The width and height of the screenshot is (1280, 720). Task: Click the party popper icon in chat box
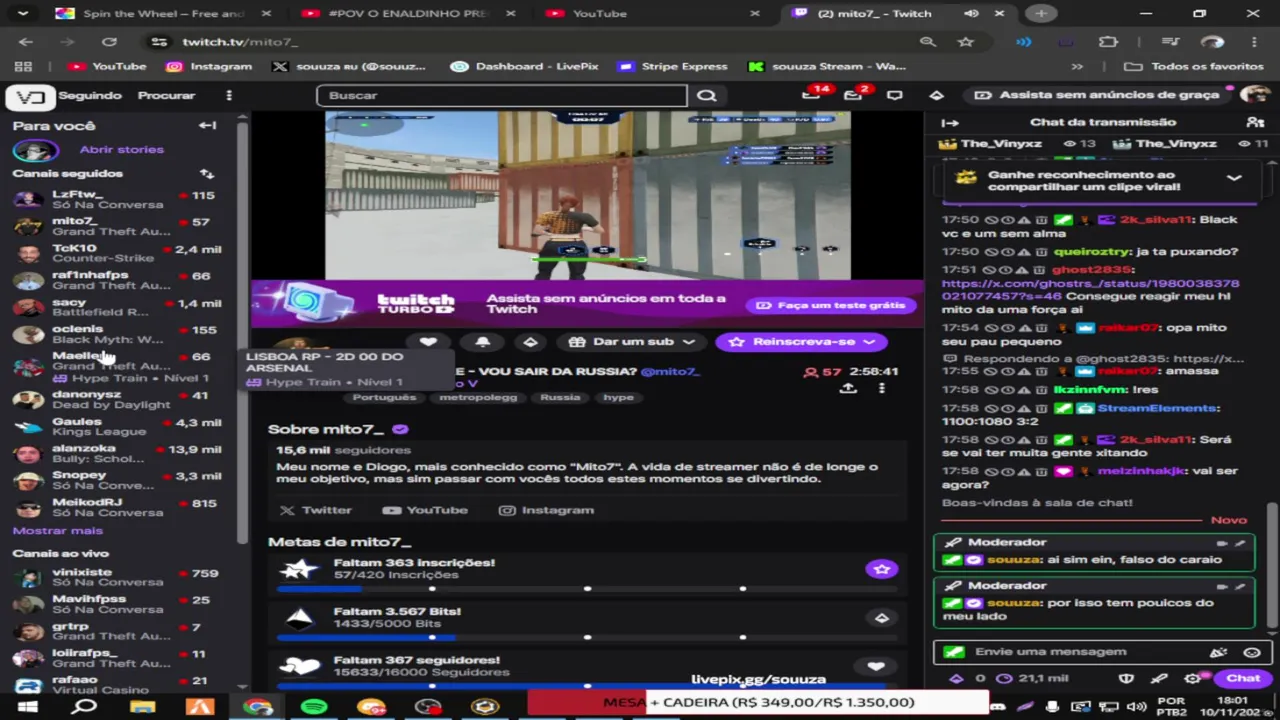[1218, 652]
